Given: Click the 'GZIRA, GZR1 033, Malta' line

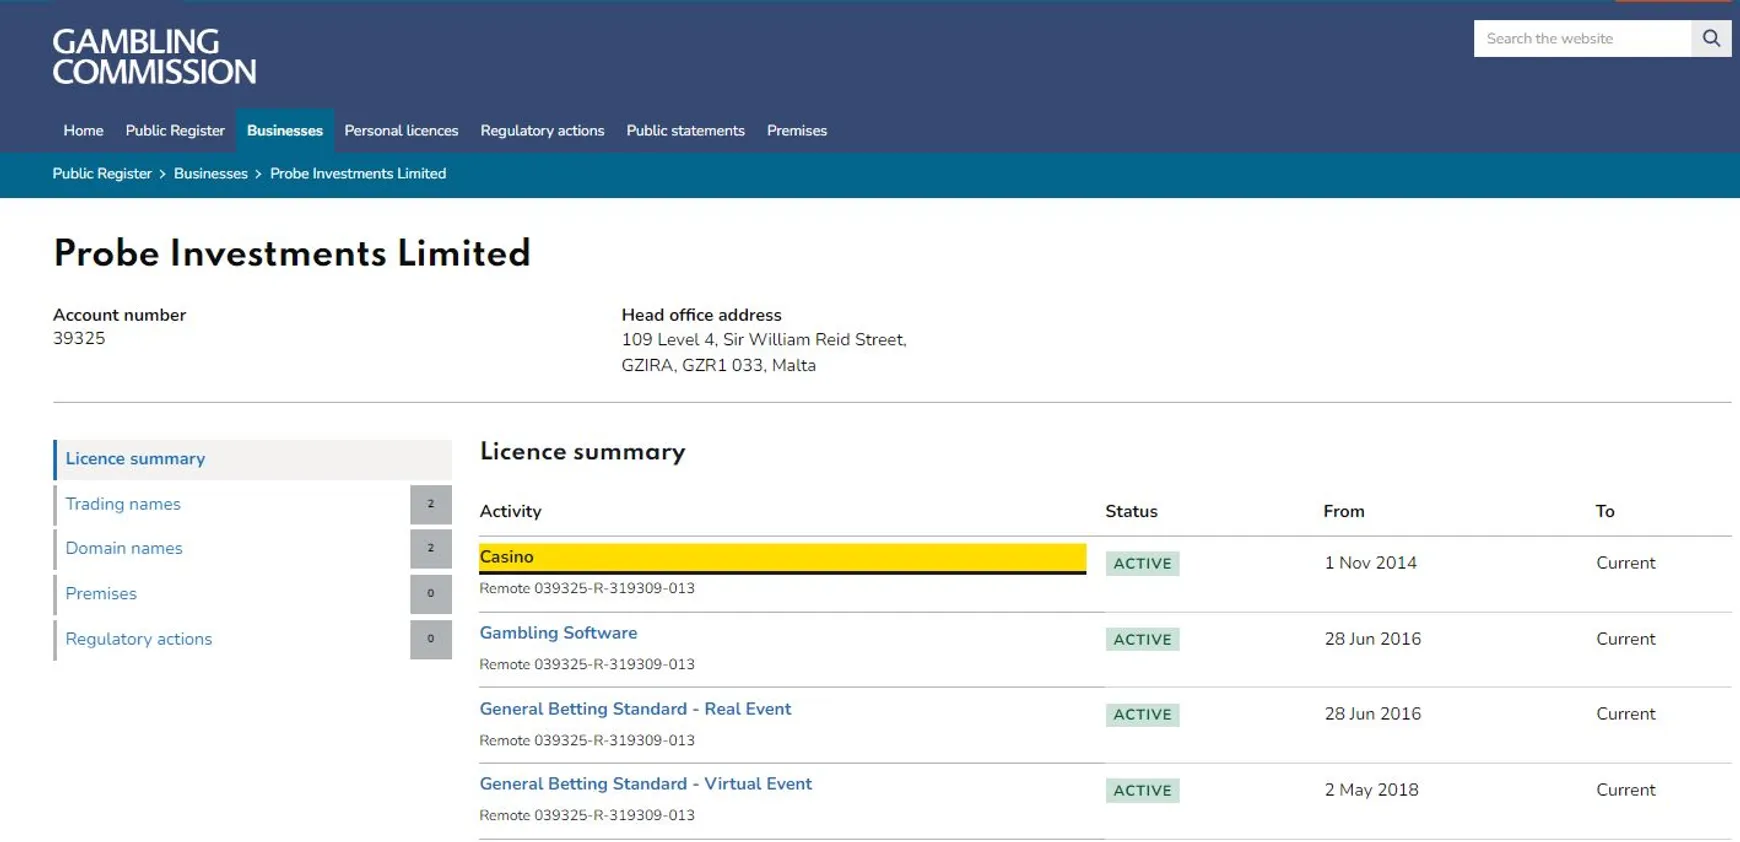Looking at the screenshot, I should [718, 366].
